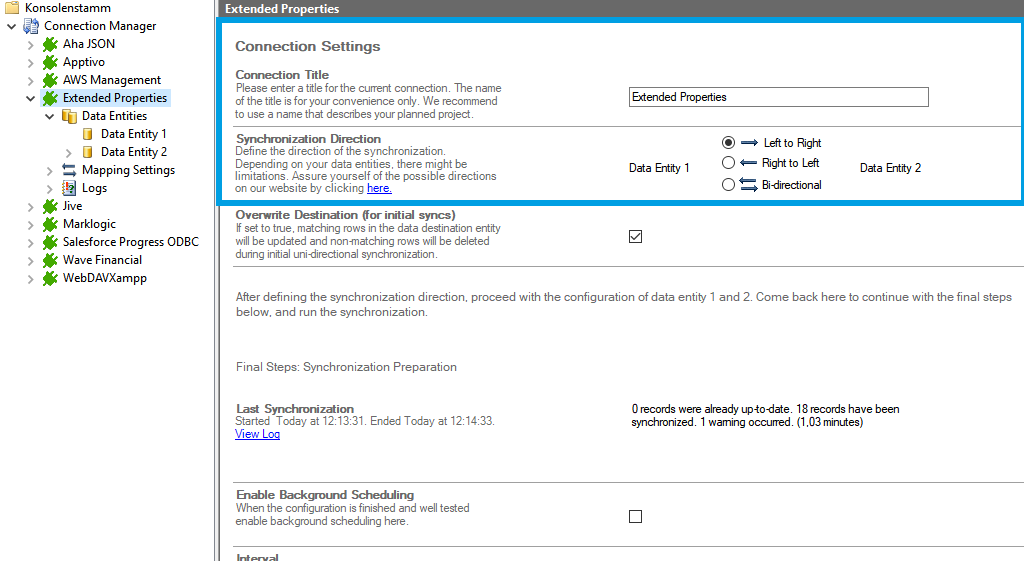
Task: Click the Data Entity 1 database icon
Action: click(88, 134)
